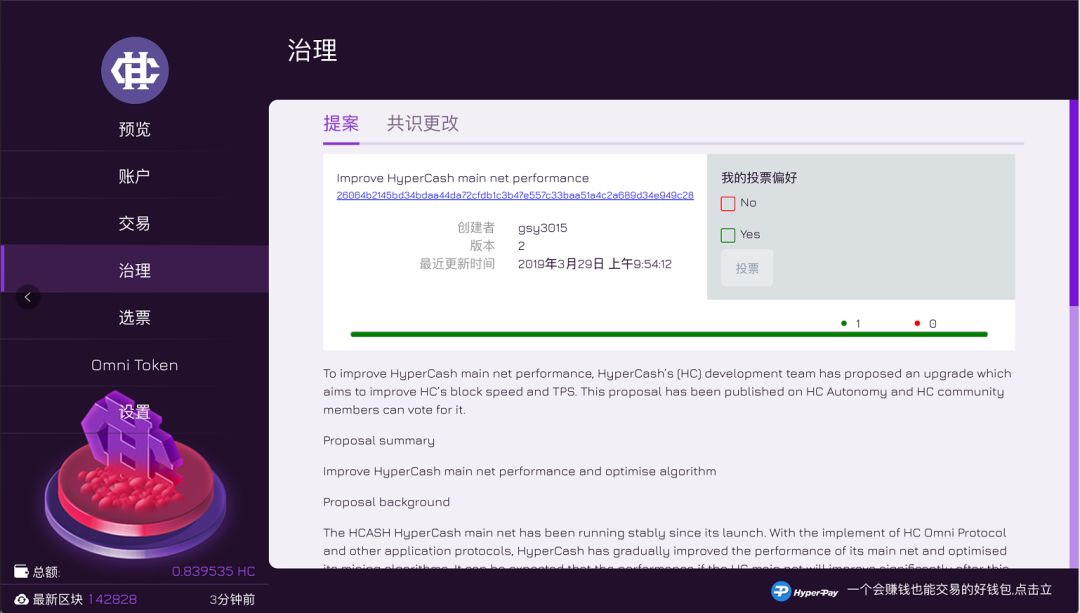The width and height of the screenshot is (1080, 613).
Task: Click the creator name gsy3015
Action: pos(543,228)
